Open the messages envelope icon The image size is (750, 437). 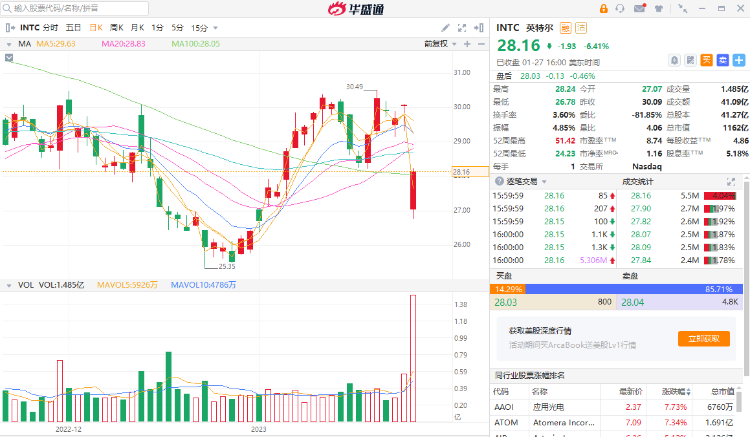640,8
